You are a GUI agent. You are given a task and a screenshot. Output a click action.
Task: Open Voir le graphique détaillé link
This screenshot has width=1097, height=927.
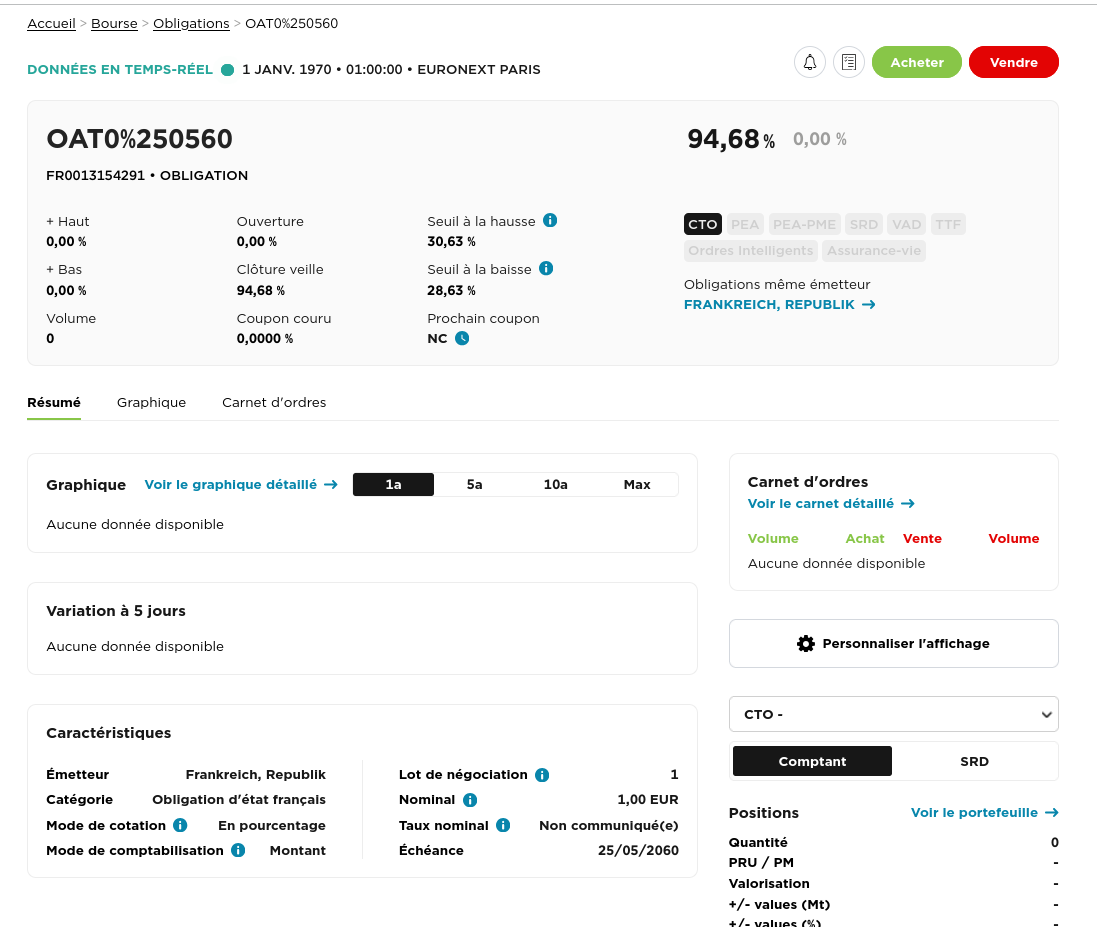click(240, 485)
